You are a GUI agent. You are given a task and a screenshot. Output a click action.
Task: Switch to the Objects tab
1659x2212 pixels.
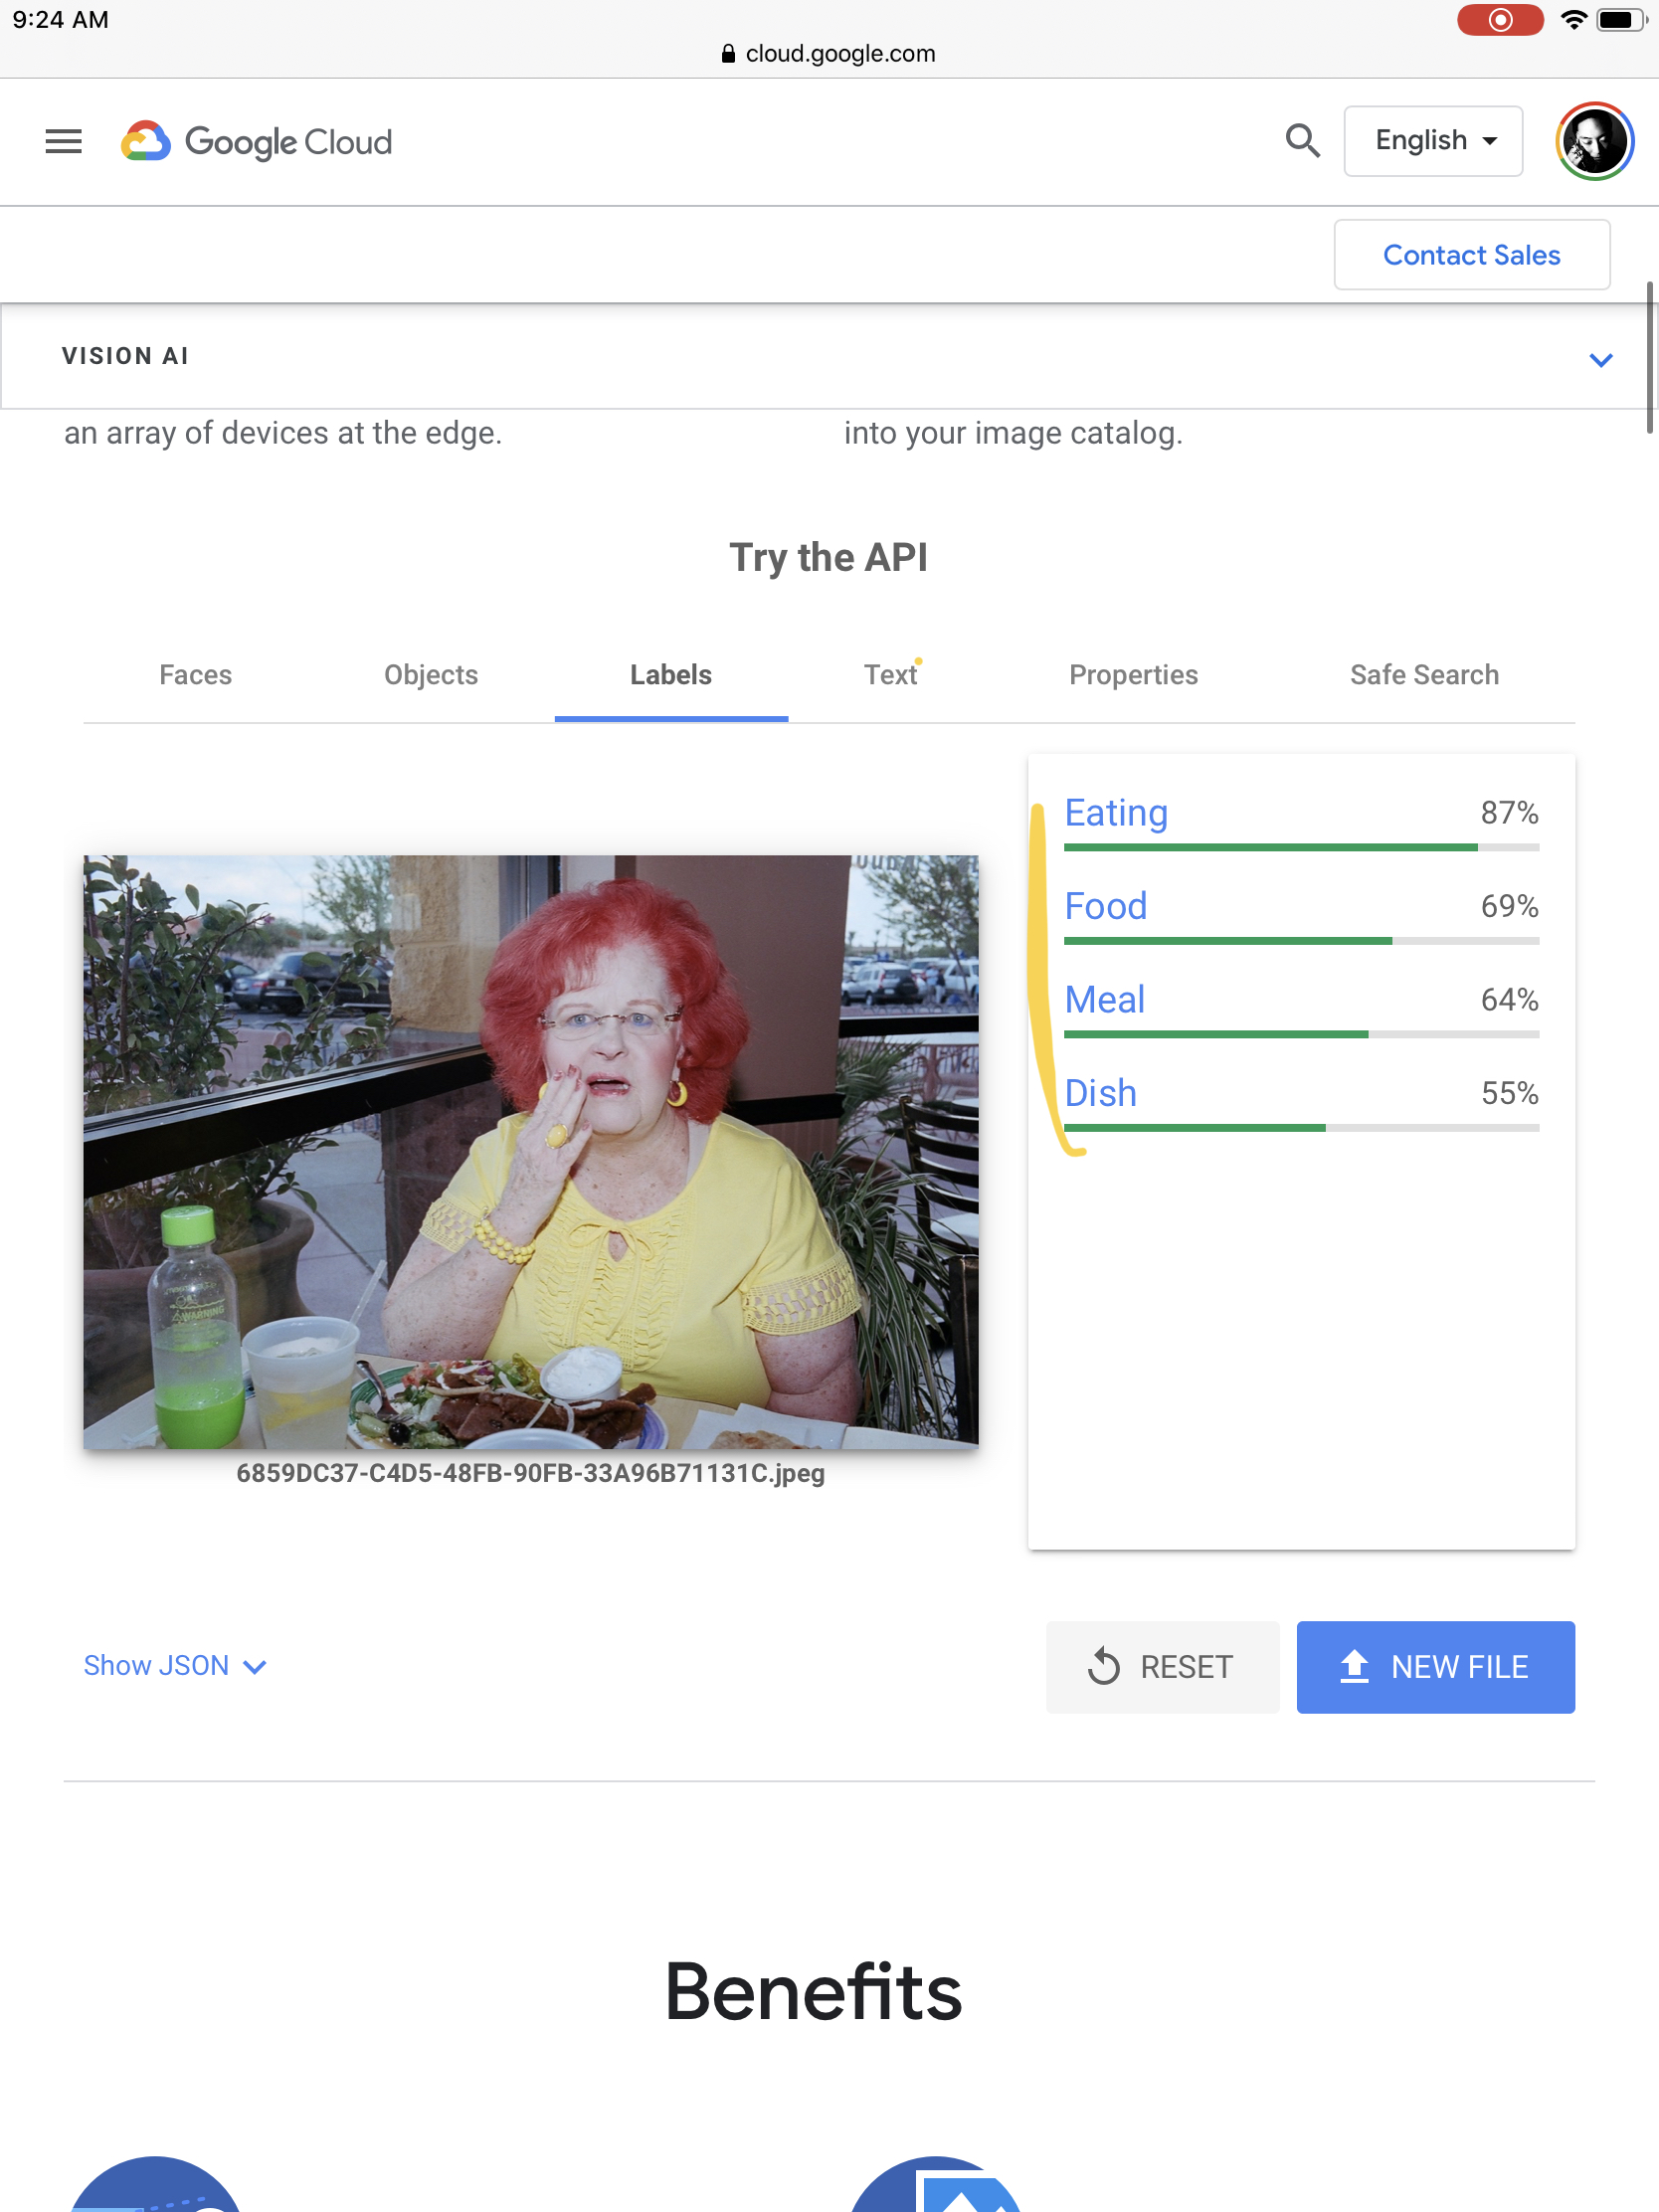pyautogui.click(x=431, y=675)
